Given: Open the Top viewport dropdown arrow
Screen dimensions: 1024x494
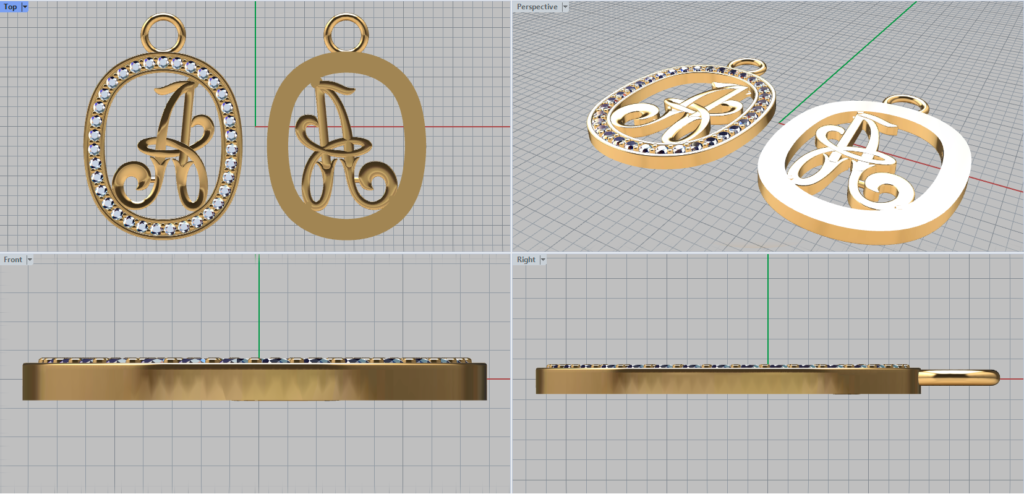Looking at the screenshot, I should coord(24,7).
